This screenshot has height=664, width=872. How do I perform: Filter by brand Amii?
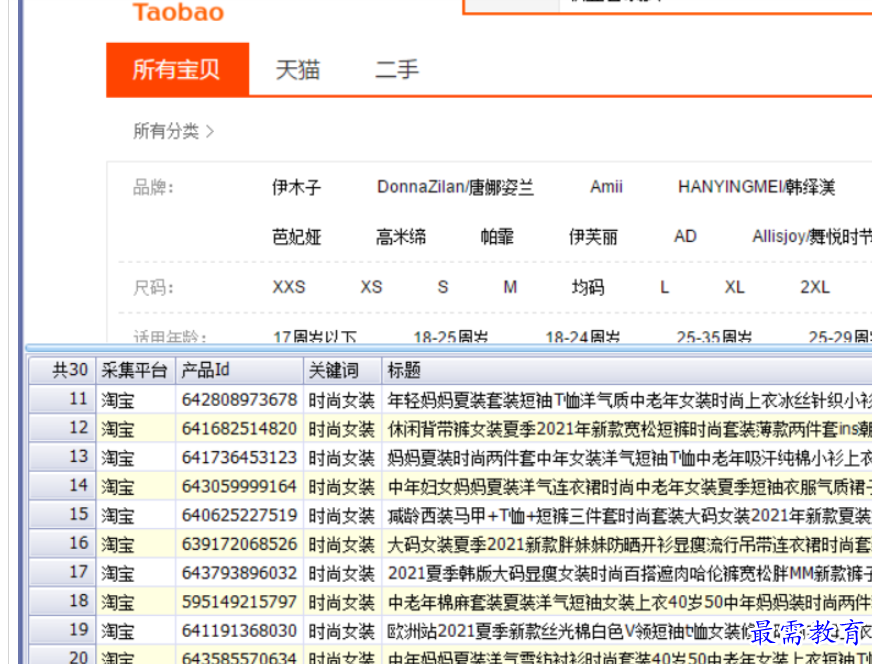coord(606,187)
